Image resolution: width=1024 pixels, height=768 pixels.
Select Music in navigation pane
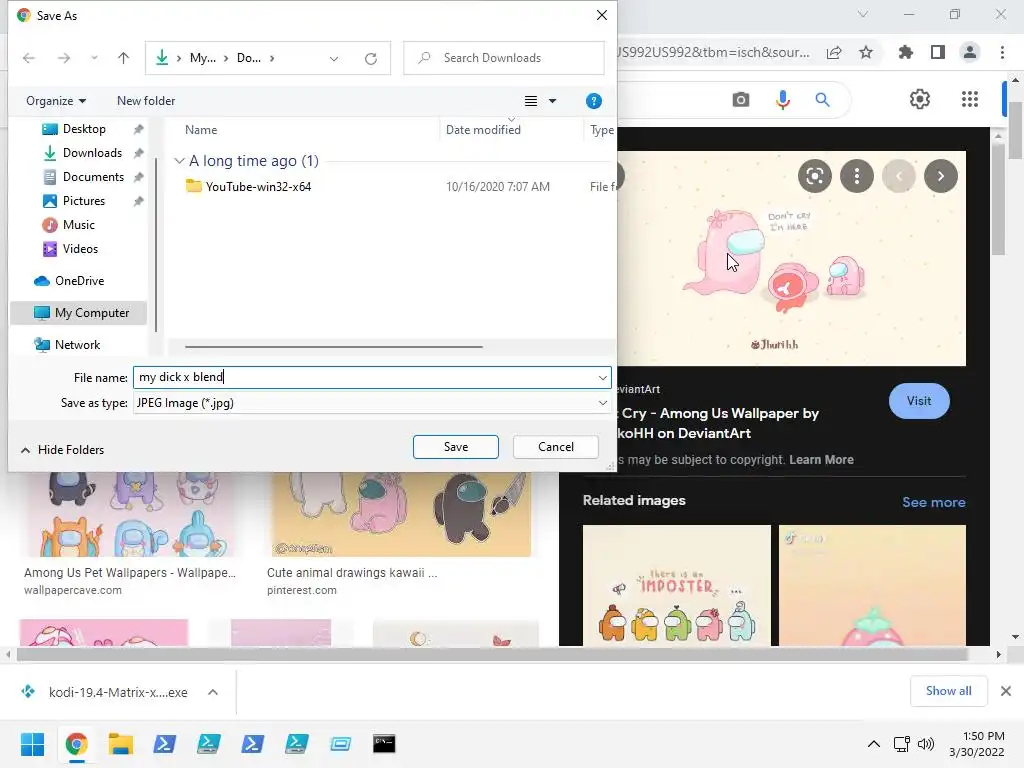click(78, 225)
